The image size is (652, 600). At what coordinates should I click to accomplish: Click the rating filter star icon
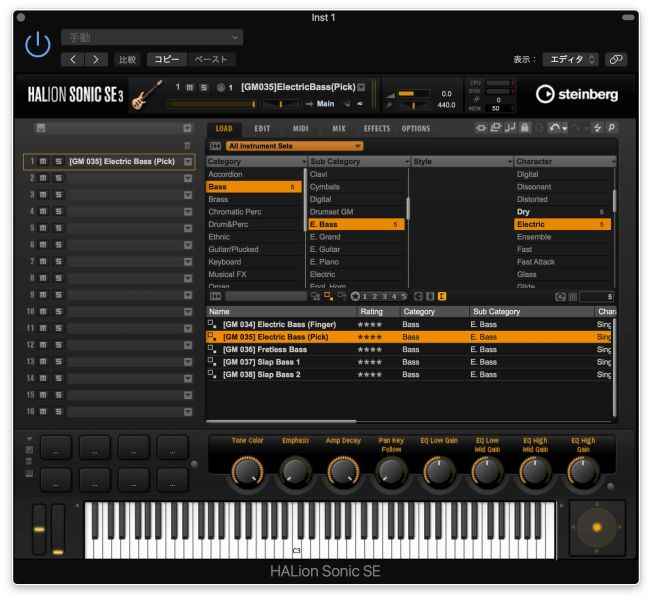click(x=355, y=296)
